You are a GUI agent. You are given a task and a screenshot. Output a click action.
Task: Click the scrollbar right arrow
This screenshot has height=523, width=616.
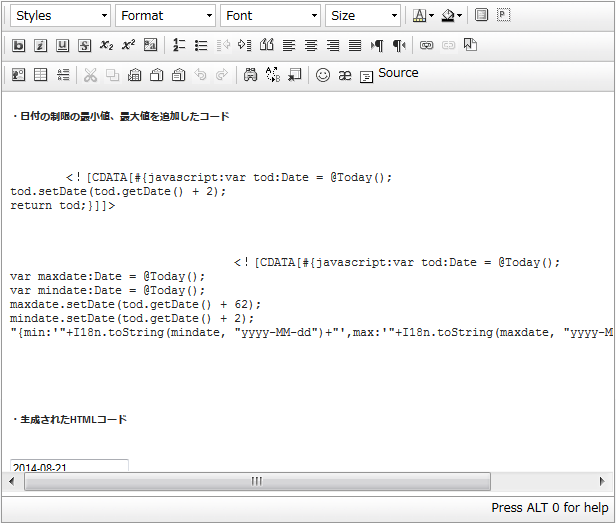(x=602, y=481)
